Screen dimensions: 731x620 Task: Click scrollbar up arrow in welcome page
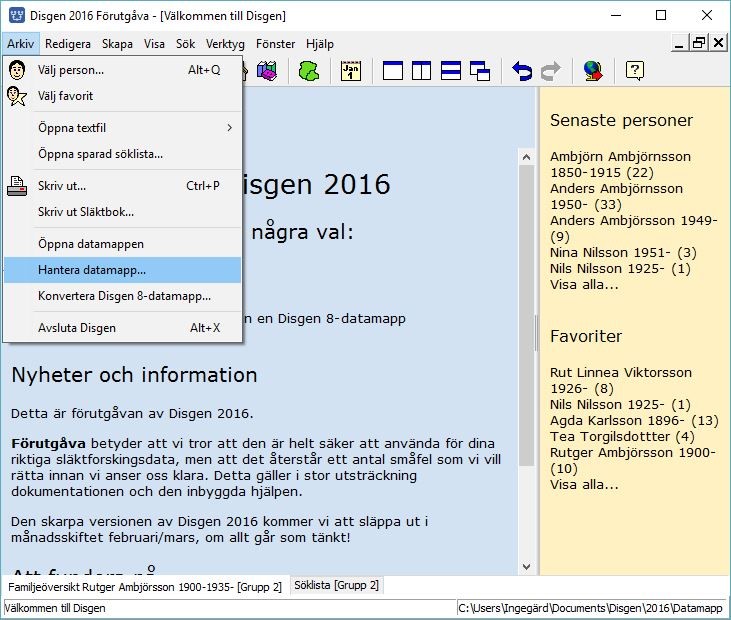[x=526, y=157]
